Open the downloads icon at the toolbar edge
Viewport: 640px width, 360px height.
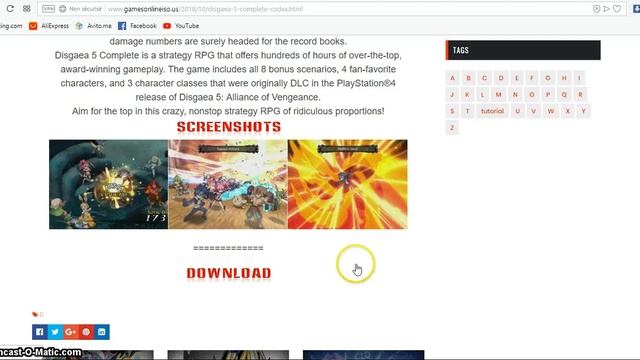(636, 9)
